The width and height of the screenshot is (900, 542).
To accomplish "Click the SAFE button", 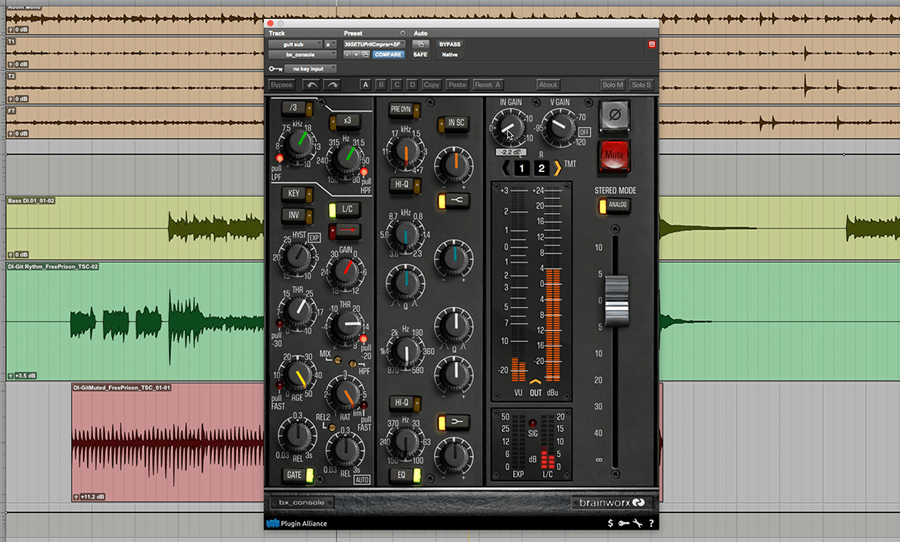I will 420,55.
